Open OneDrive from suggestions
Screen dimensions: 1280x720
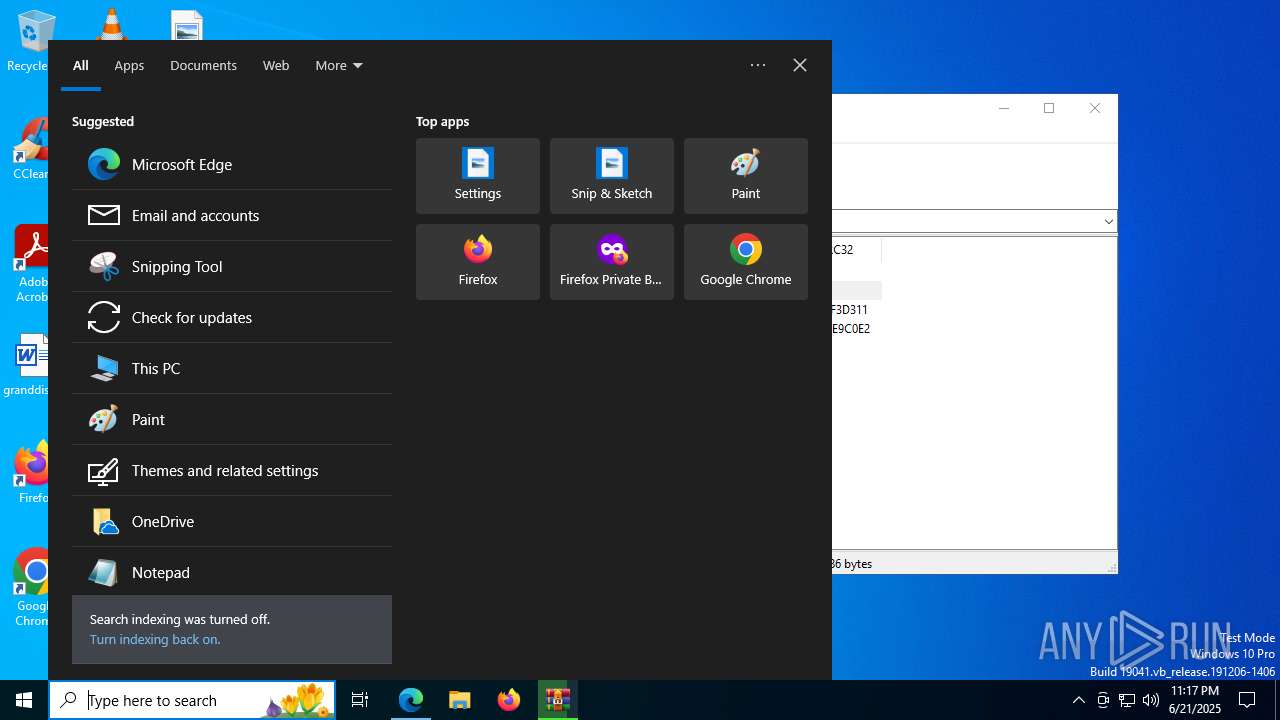pos(232,521)
